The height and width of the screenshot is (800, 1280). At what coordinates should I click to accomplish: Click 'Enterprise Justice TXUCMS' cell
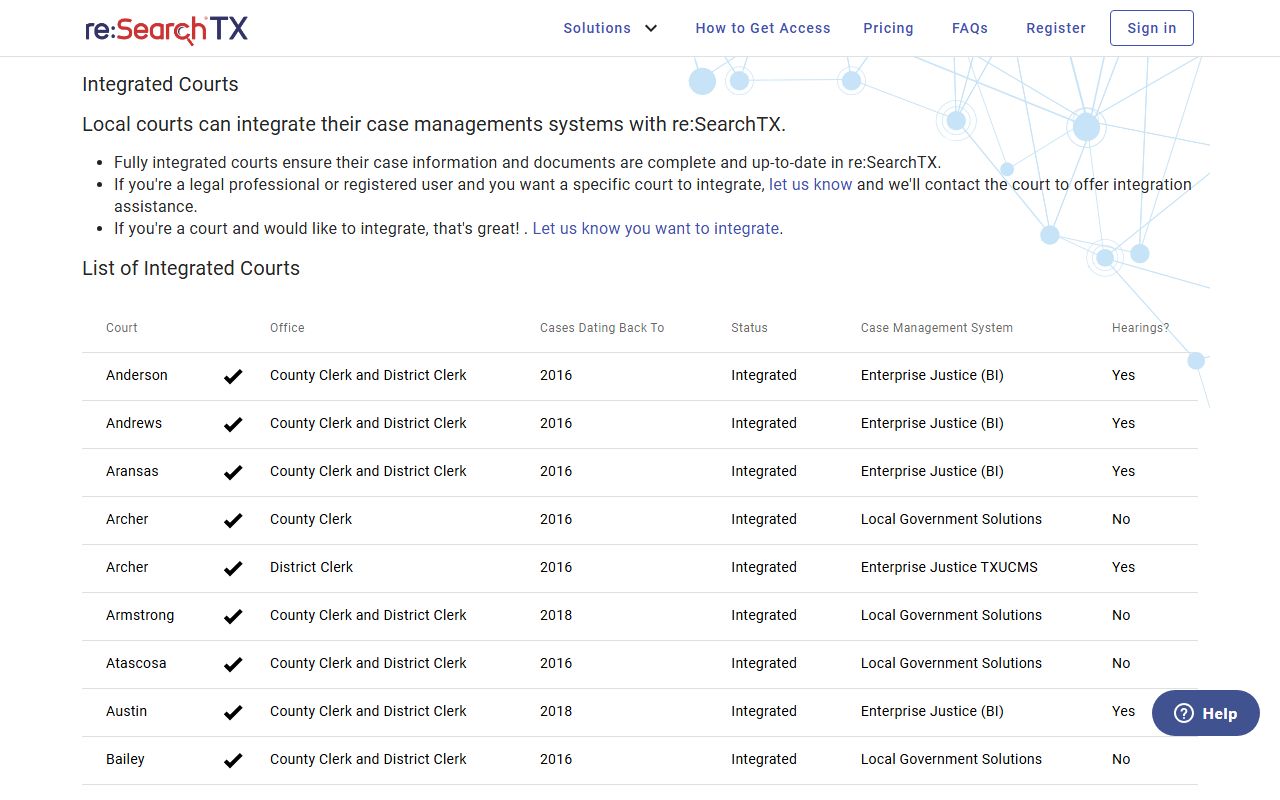point(949,567)
